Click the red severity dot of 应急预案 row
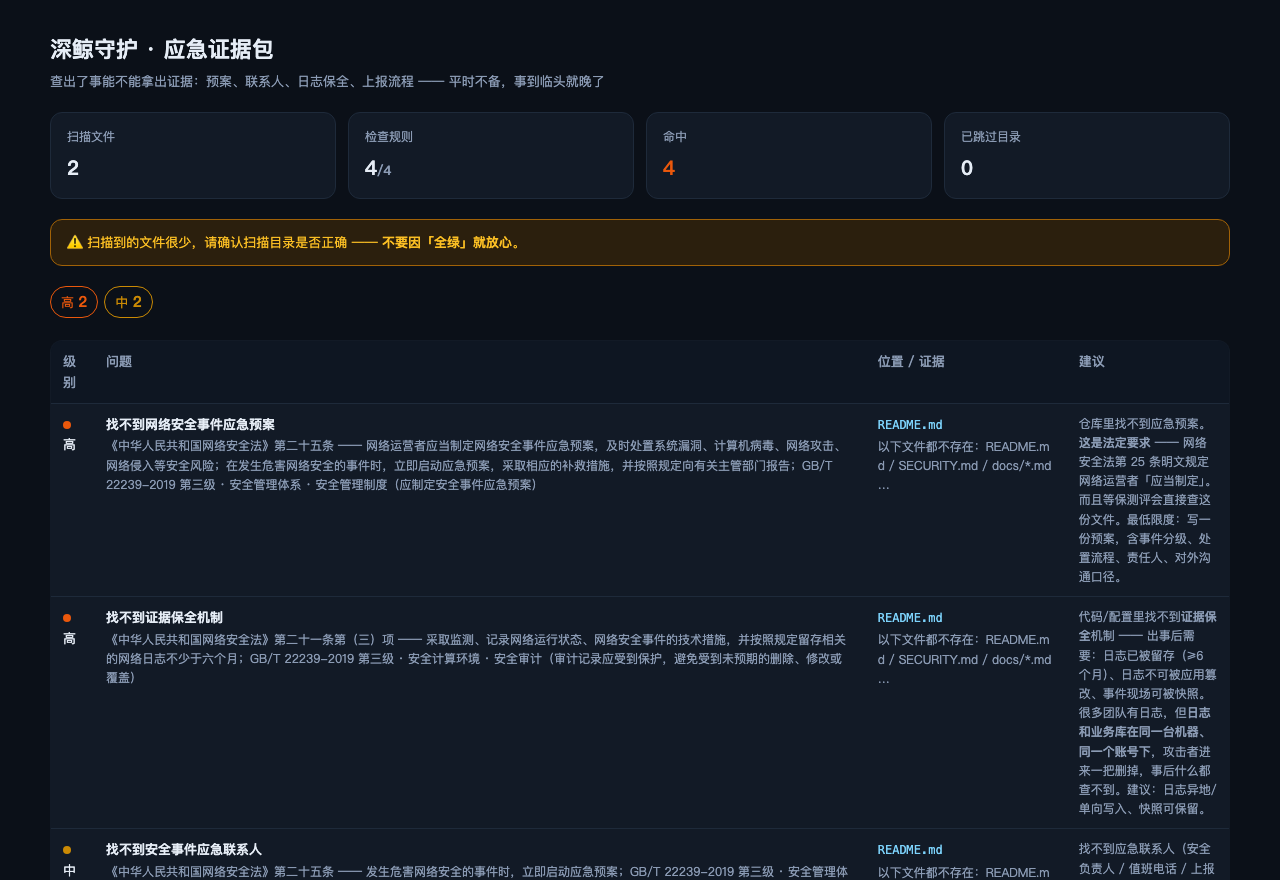Viewport: 1280px width, 880px height. tap(67, 425)
